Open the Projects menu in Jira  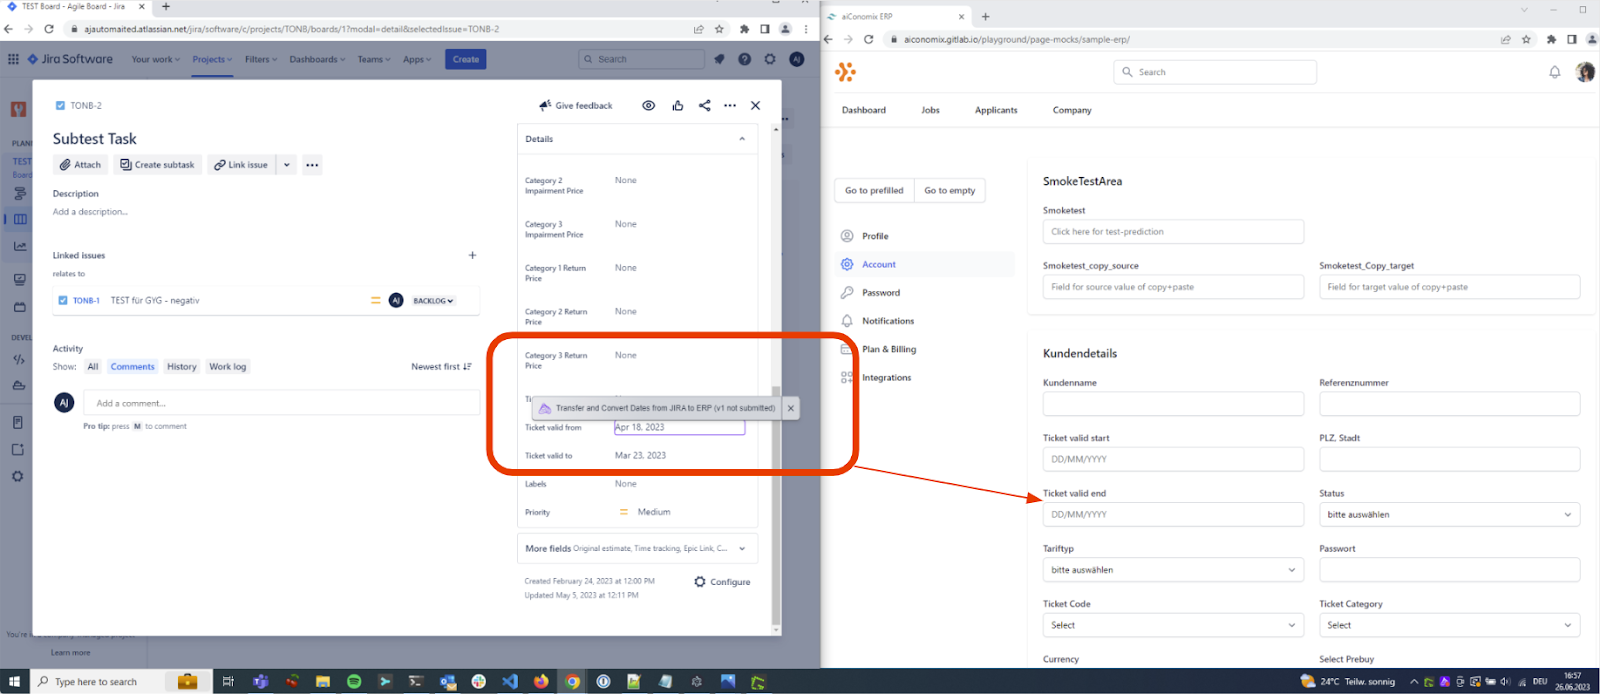[x=212, y=59]
